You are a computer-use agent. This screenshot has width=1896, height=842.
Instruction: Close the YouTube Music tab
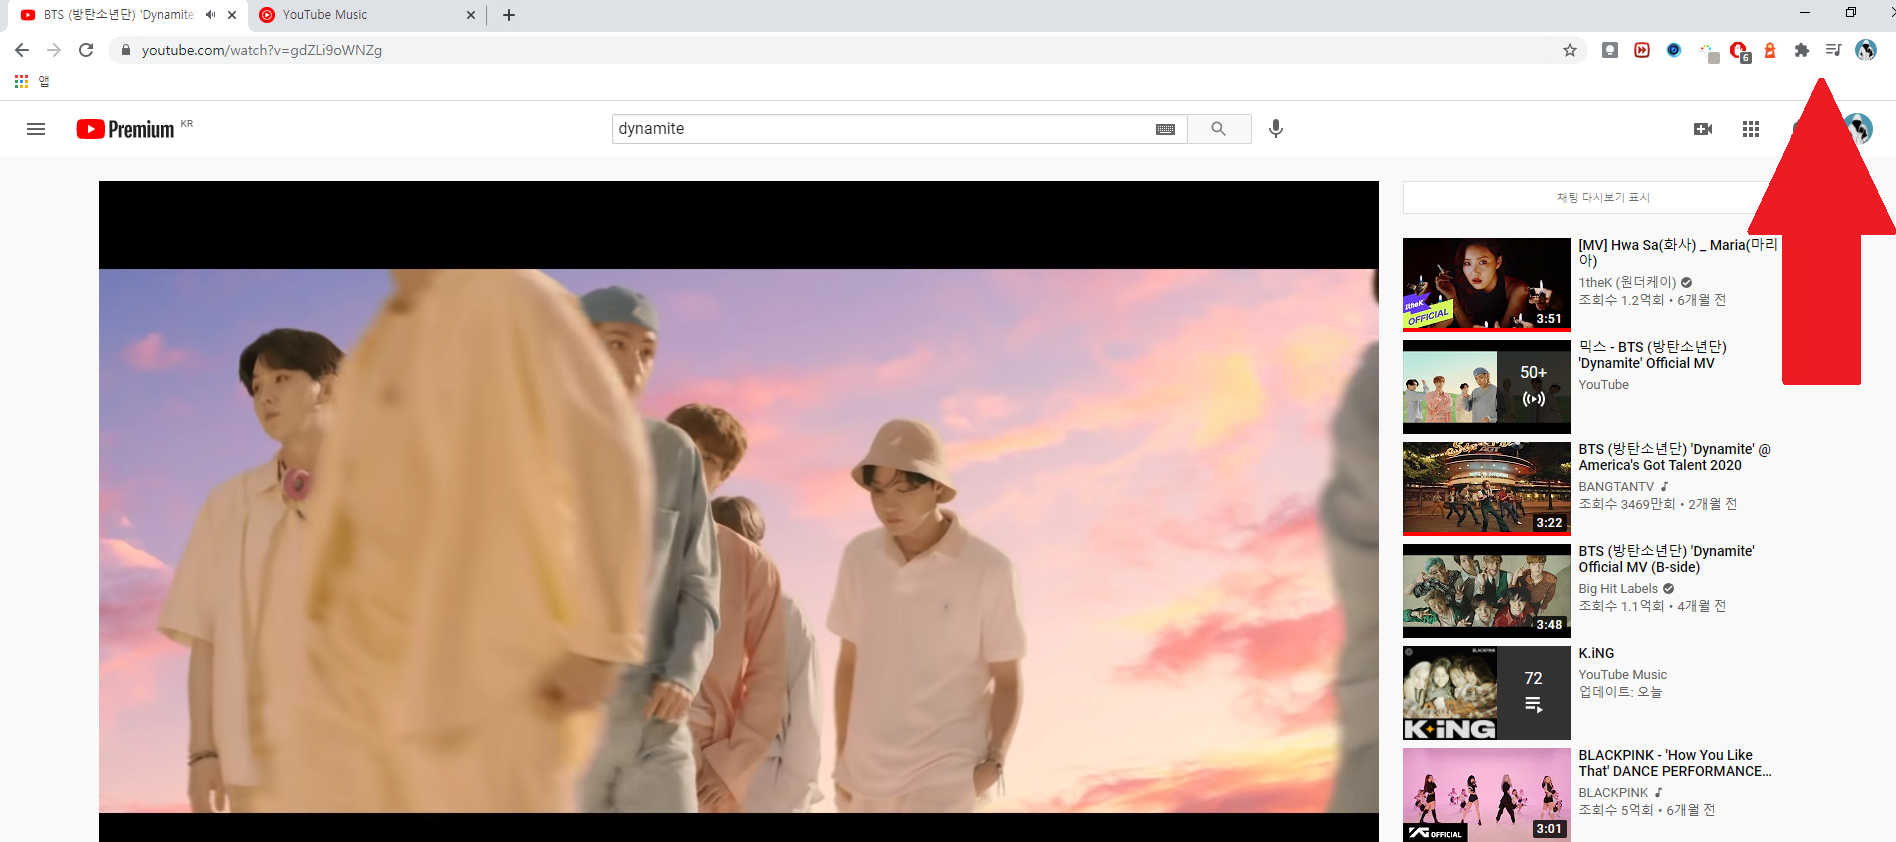click(471, 15)
